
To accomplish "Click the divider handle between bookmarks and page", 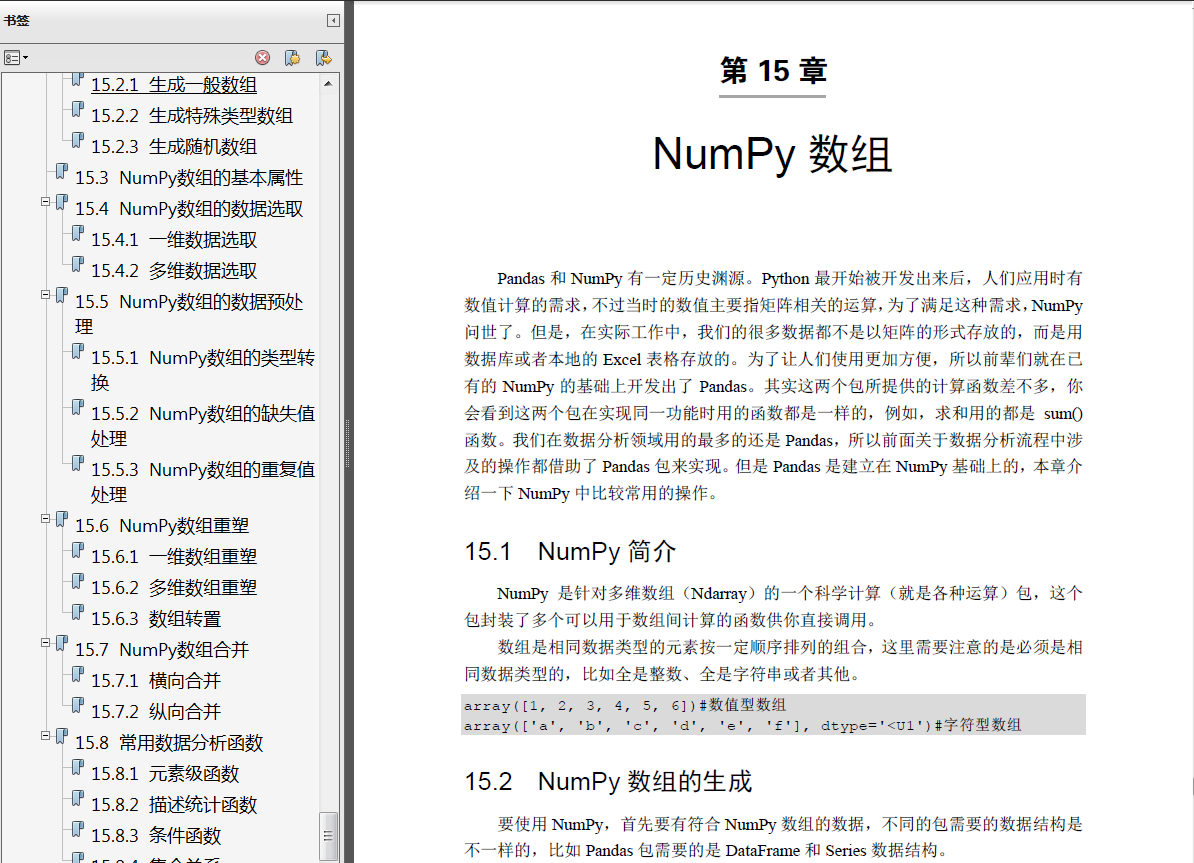I will [x=348, y=443].
